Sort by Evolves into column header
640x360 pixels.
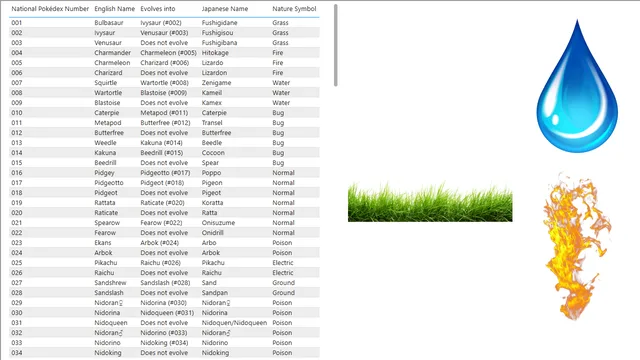(158, 9)
